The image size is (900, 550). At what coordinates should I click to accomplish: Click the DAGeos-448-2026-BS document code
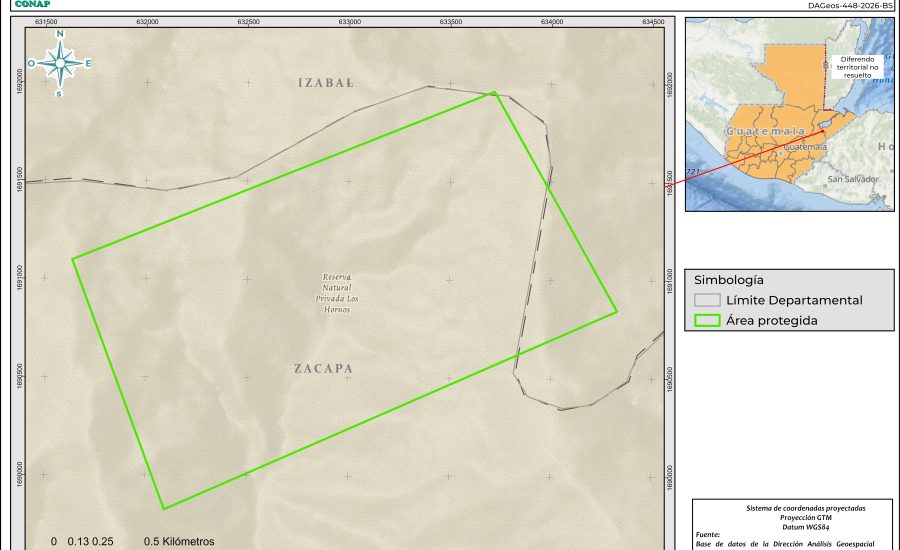pyautogui.click(x=850, y=5)
